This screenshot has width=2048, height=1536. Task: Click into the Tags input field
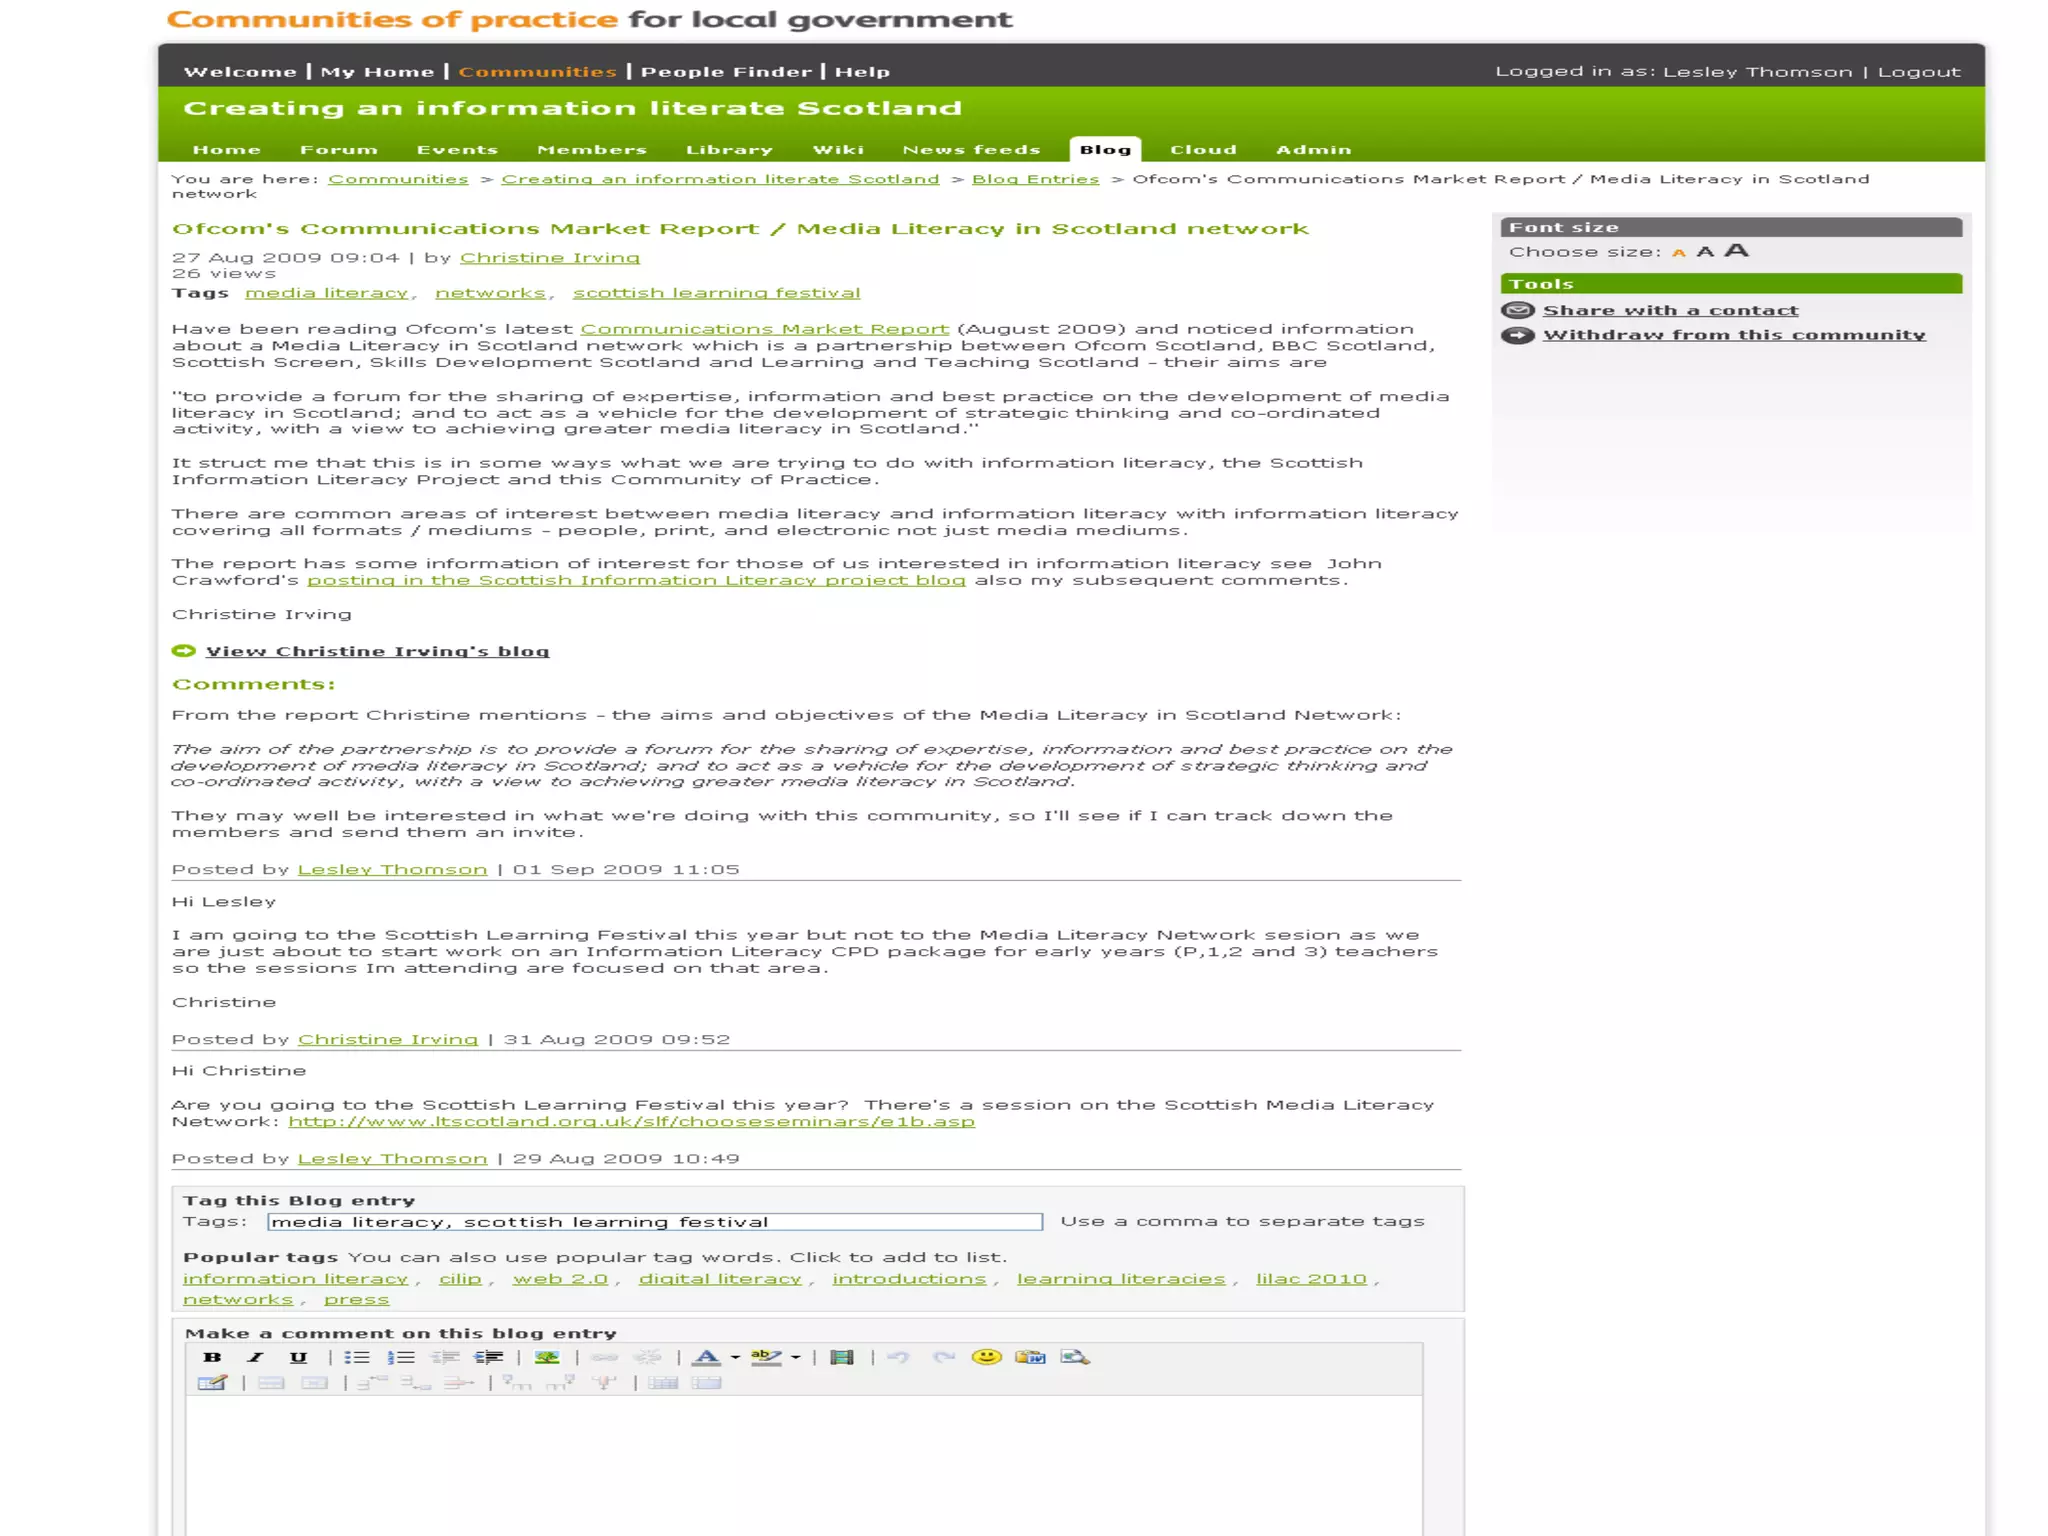pyautogui.click(x=654, y=1222)
